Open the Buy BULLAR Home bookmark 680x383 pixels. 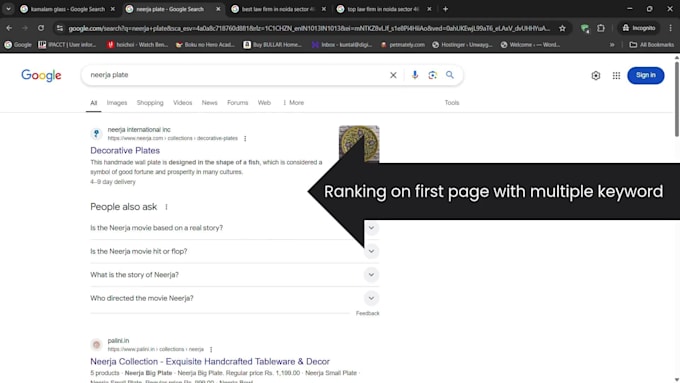tap(273, 45)
